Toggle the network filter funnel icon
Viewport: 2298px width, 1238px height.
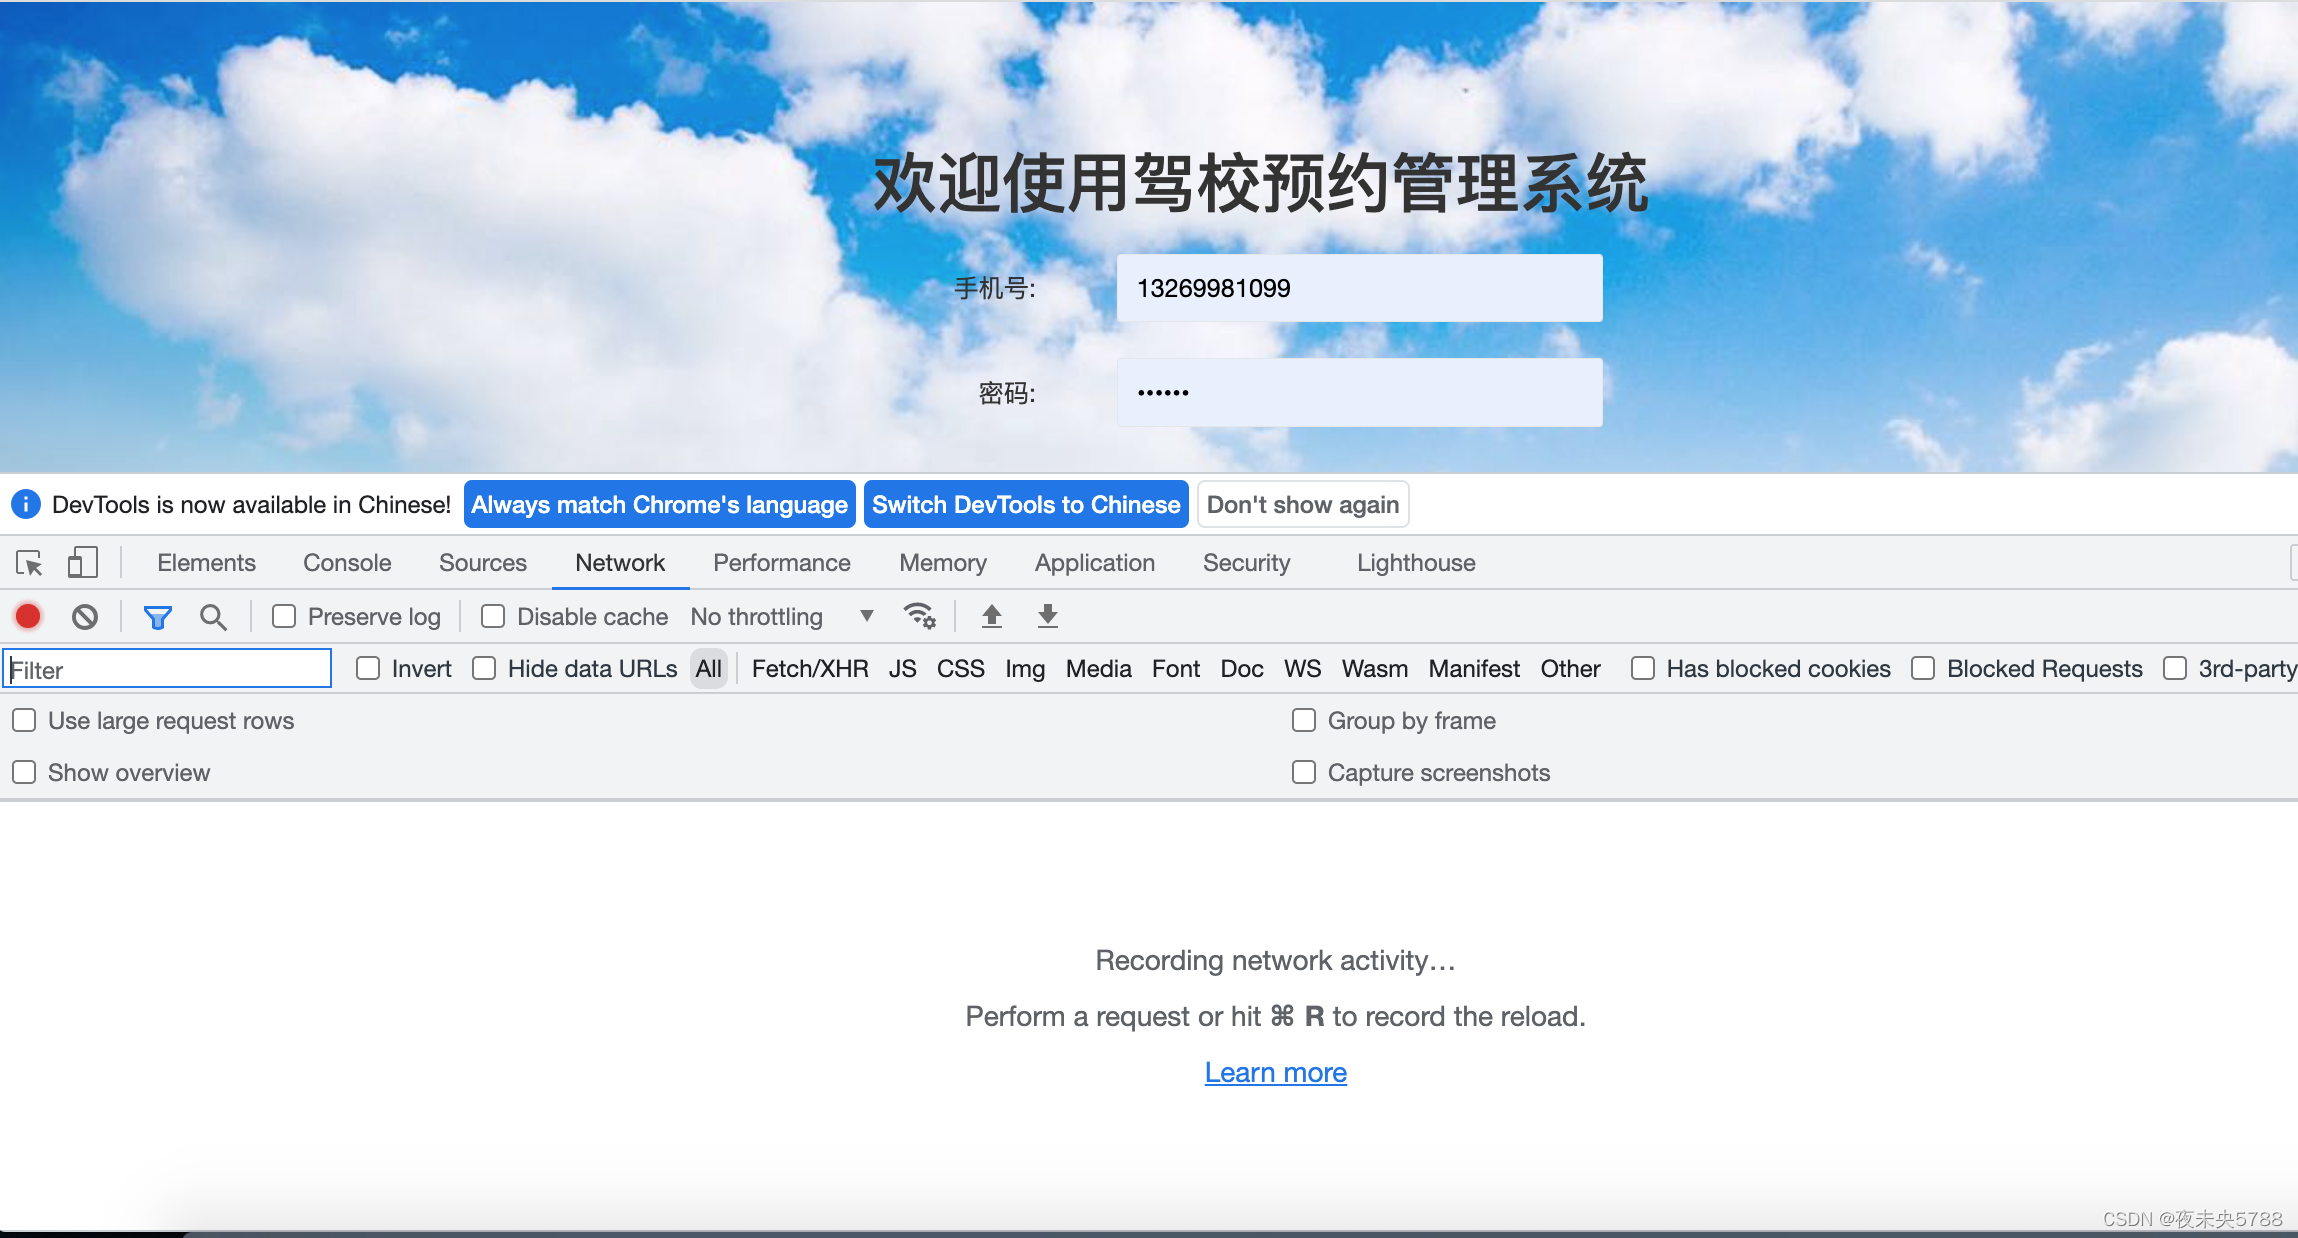point(157,617)
